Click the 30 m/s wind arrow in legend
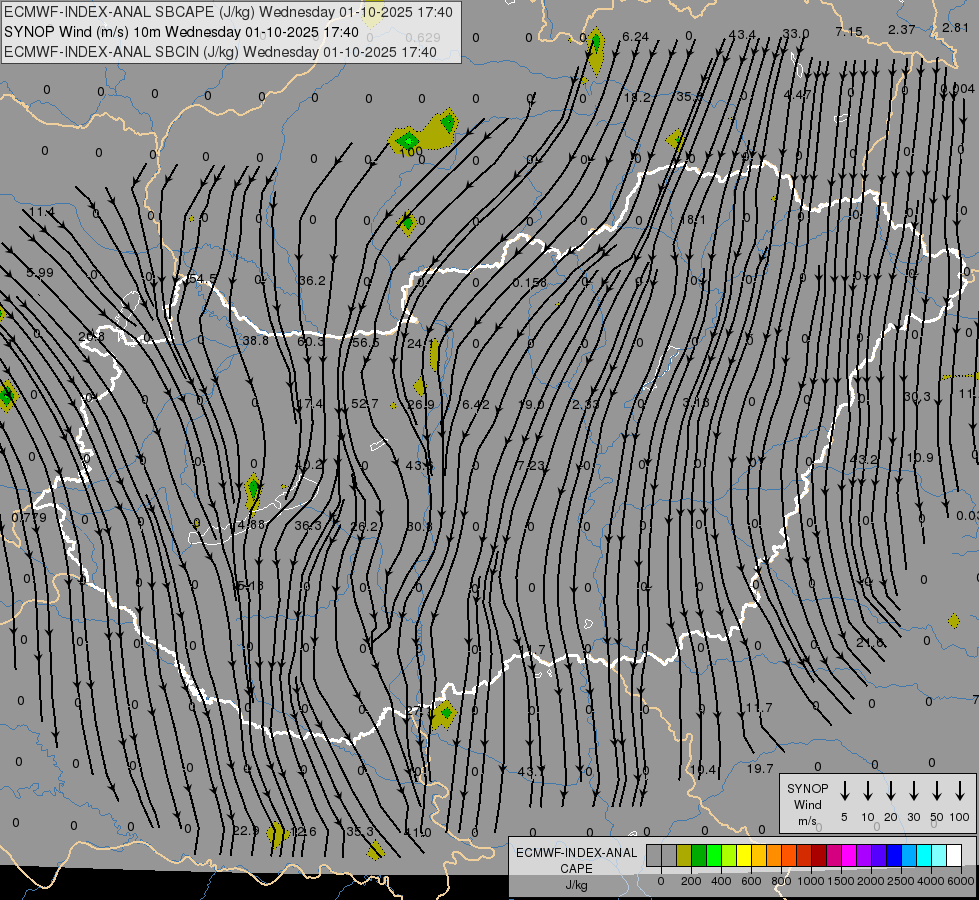Screen dimensions: 979x900 tap(913, 790)
